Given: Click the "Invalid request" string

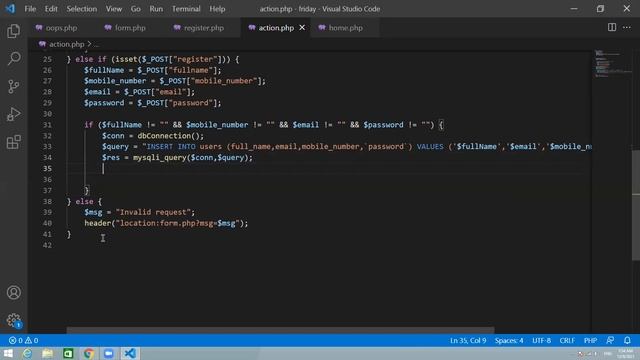Looking at the screenshot, I should (x=153, y=212).
